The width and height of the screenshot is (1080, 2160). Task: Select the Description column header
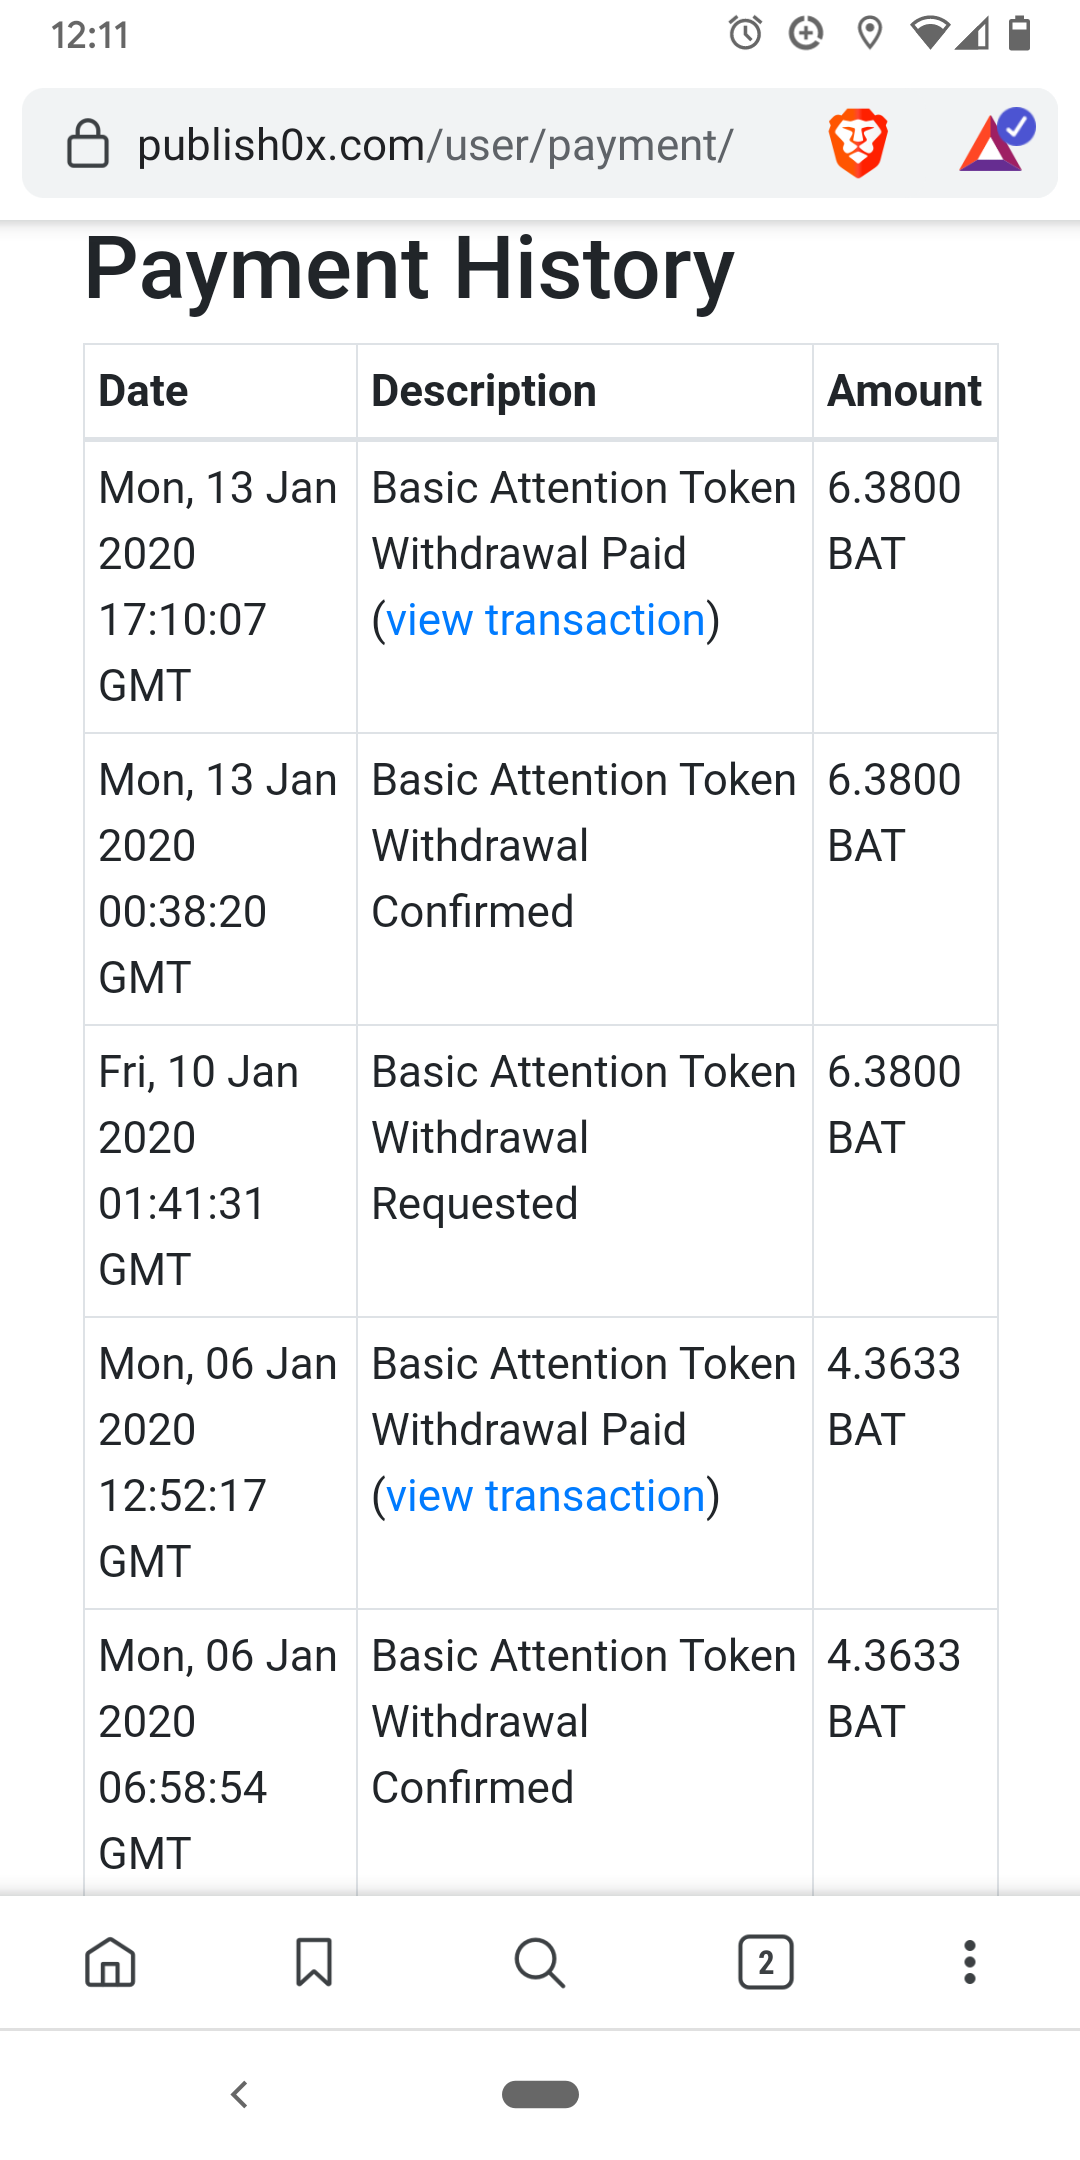(484, 391)
